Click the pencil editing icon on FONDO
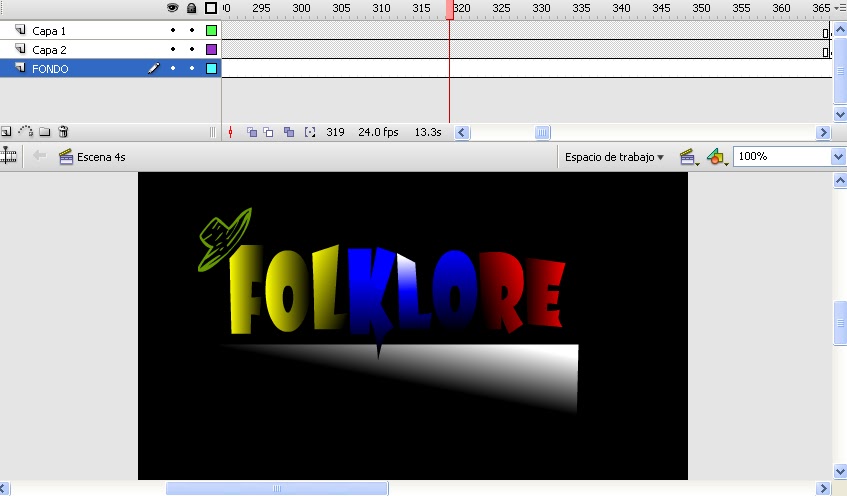Image resolution: width=847 pixels, height=496 pixels. pos(154,68)
